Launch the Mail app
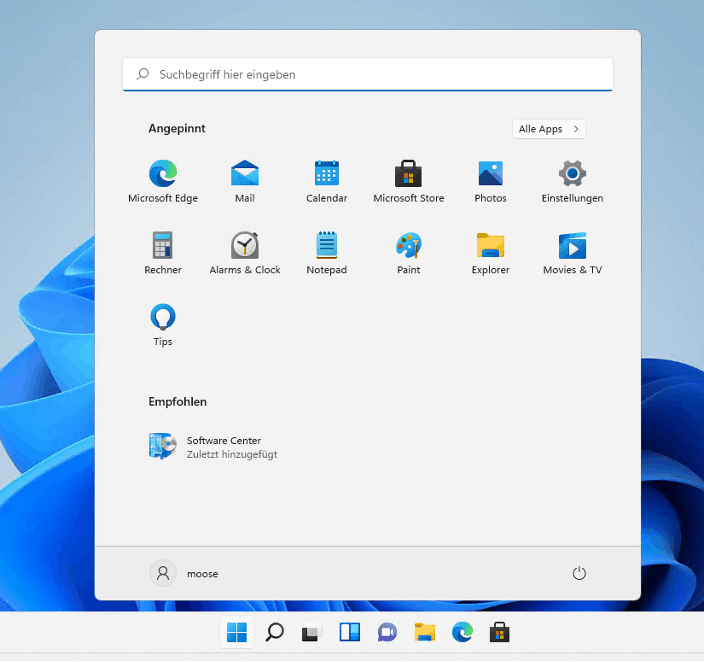The width and height of the screenshot is (704, 662). tap(245, 181)
